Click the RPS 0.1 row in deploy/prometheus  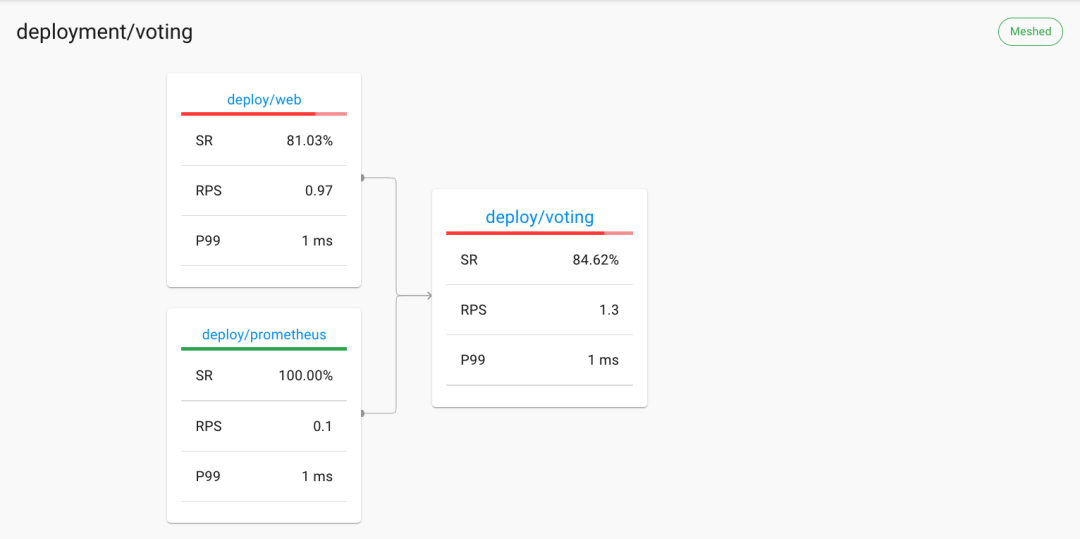(x=264, y=426)
